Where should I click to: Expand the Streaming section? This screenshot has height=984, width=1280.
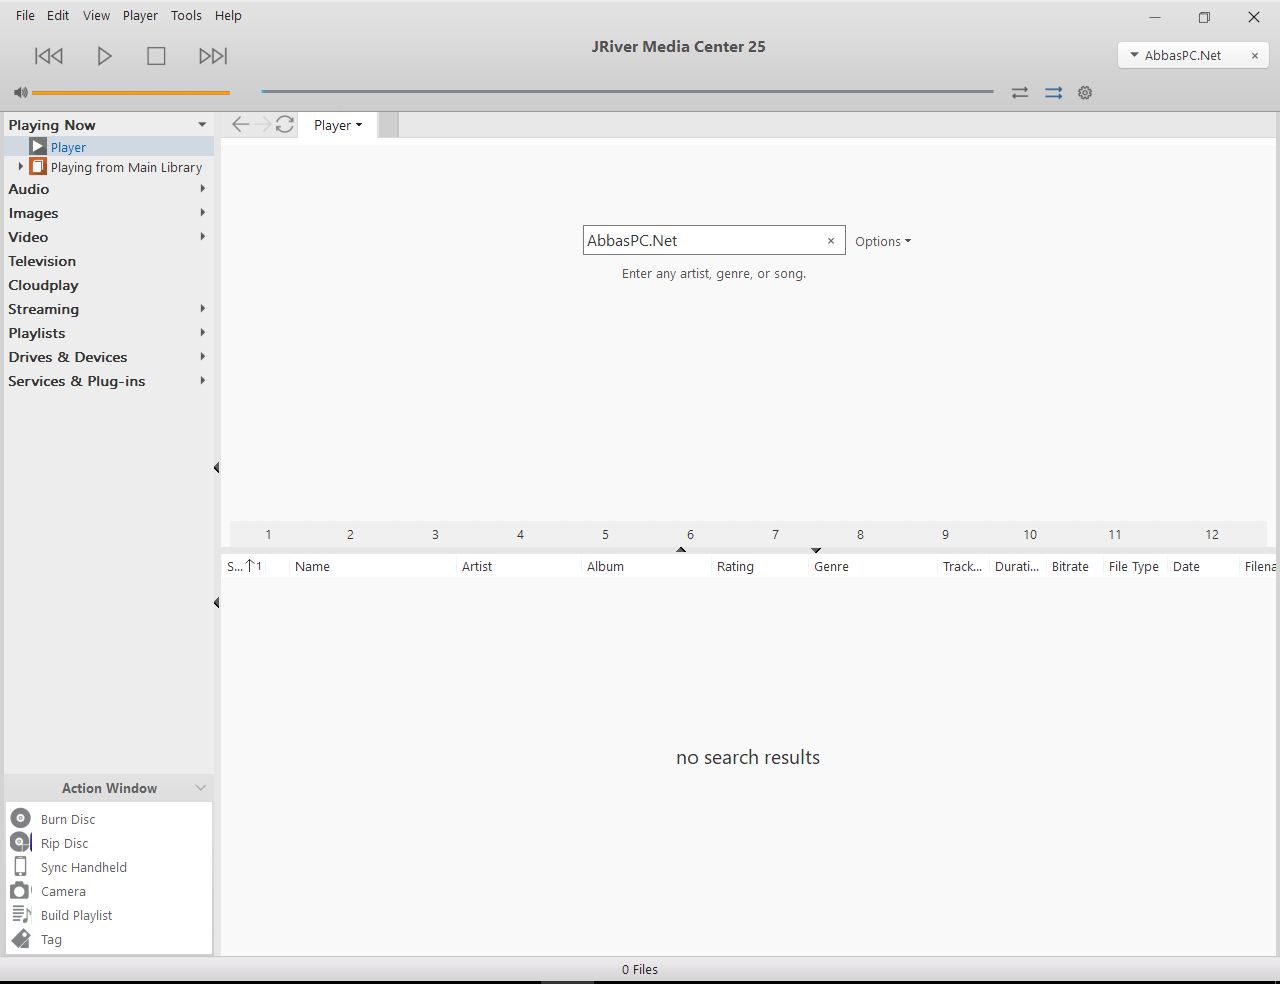click(x=203, y=309)
